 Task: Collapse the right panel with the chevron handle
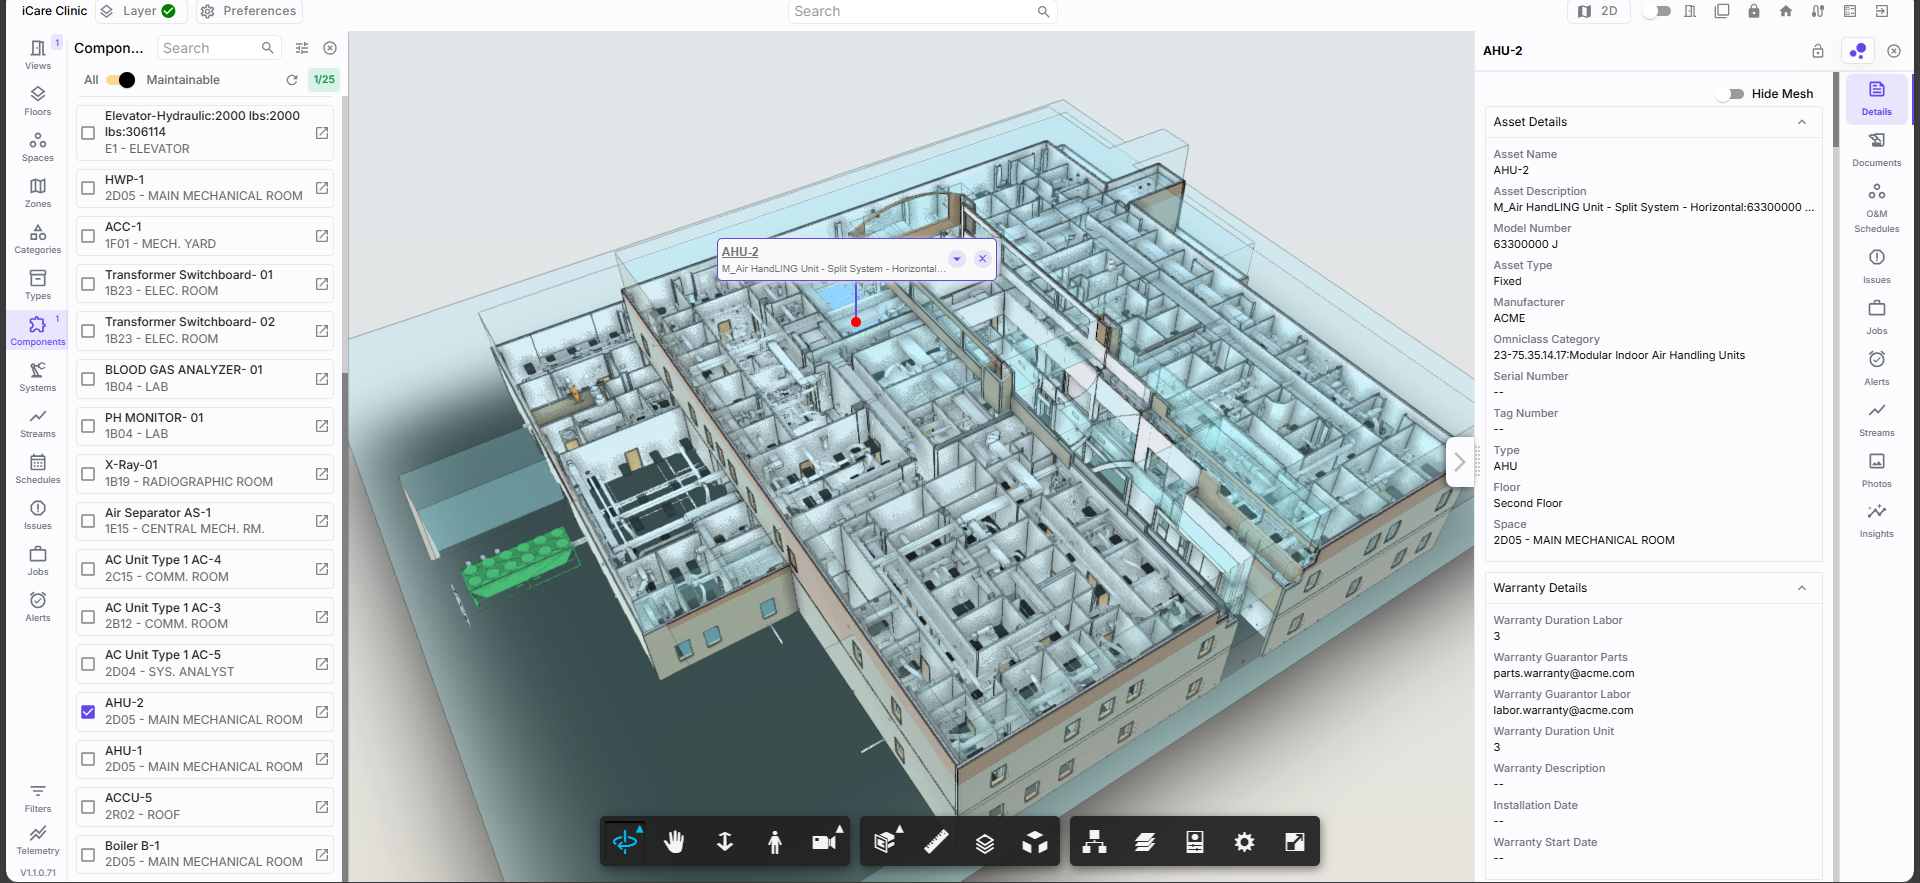pos(1460,462)
